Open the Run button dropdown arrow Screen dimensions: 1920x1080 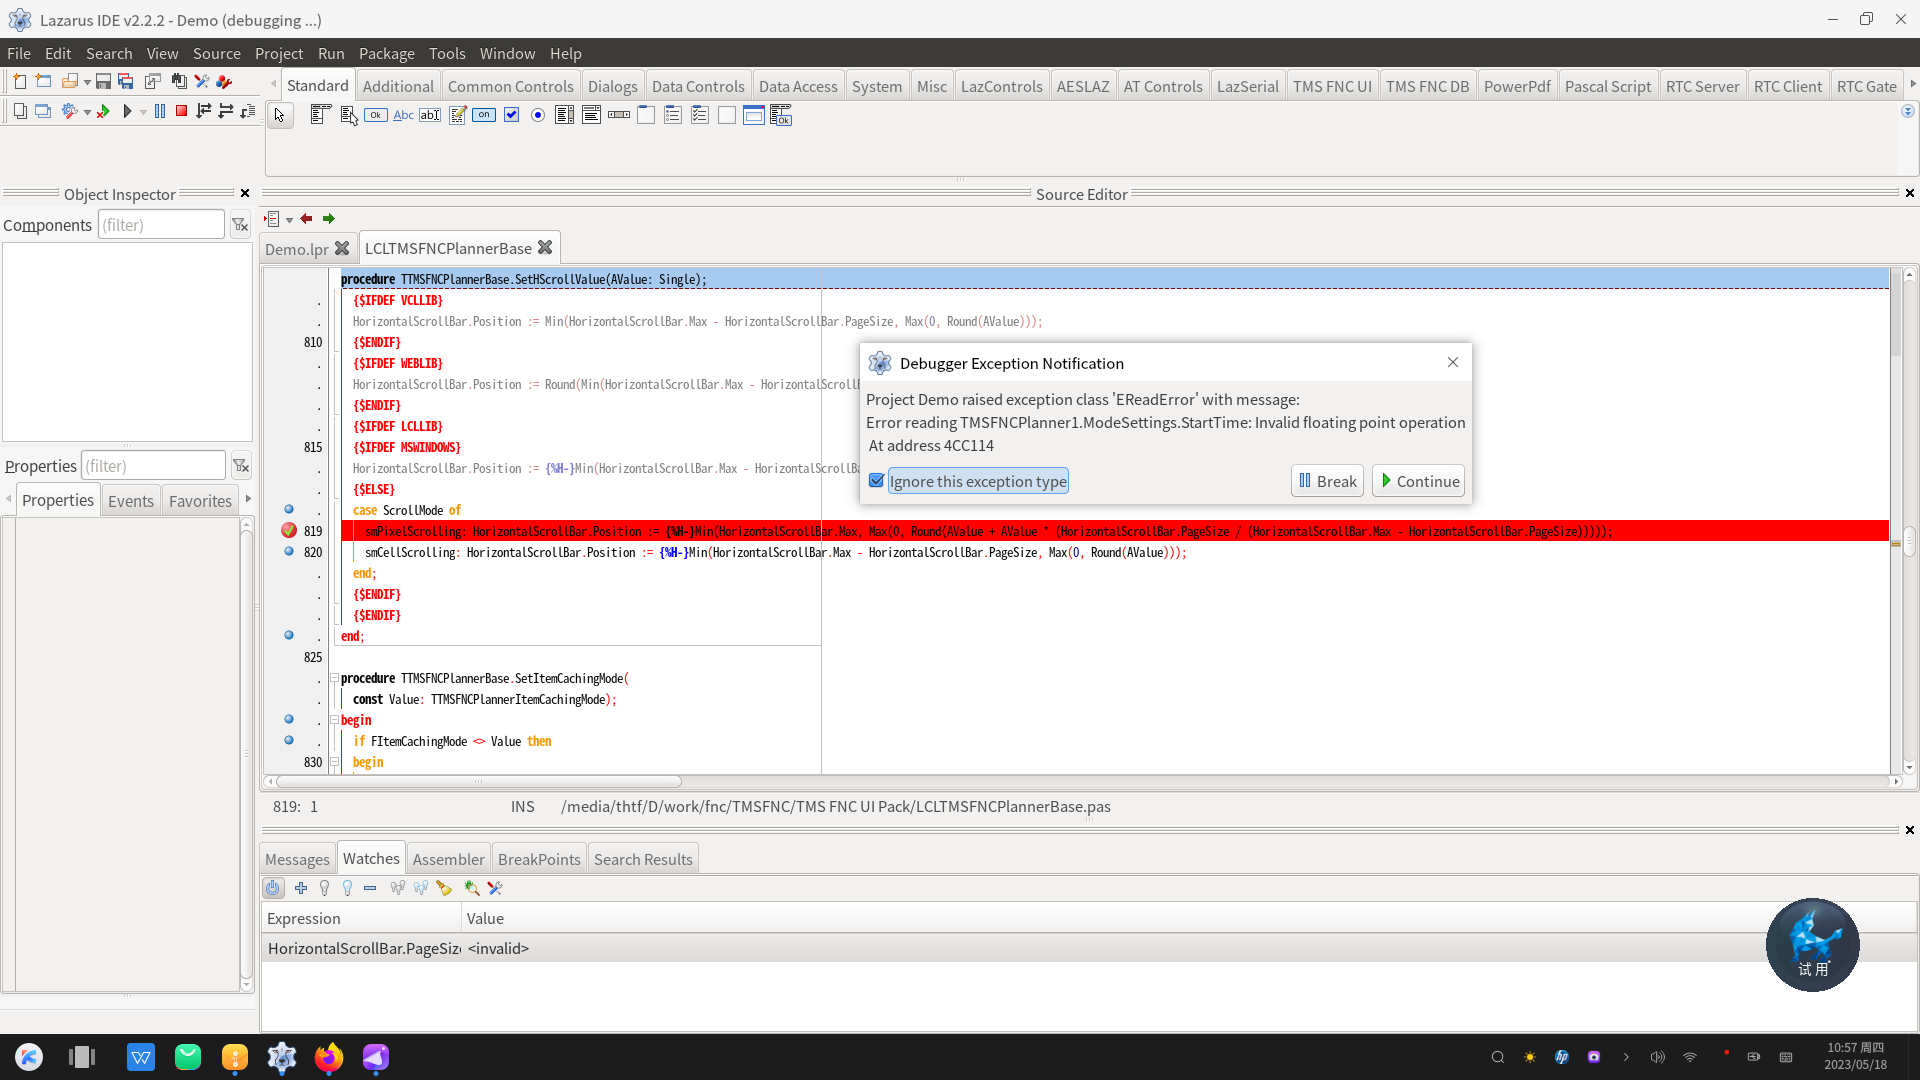pyautogui.click(x=143, y=112)
